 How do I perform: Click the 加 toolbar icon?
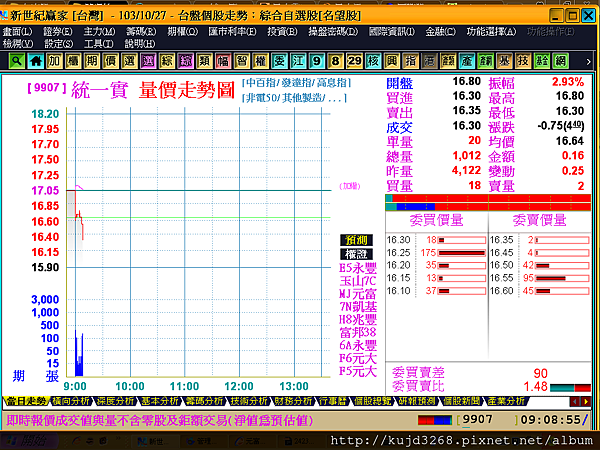pos(54,61)
